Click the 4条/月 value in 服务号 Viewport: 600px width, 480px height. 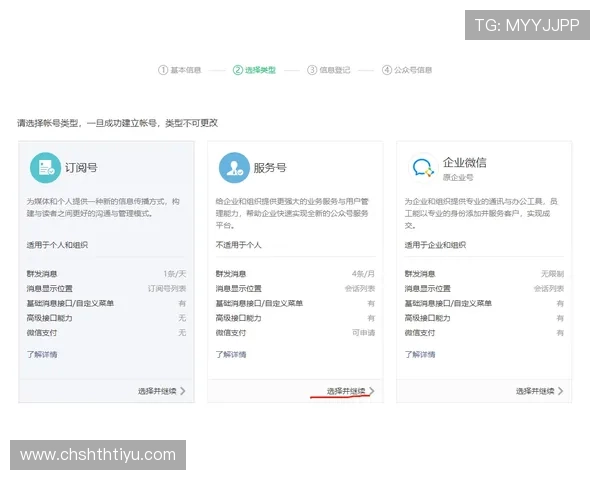(363, 274)
